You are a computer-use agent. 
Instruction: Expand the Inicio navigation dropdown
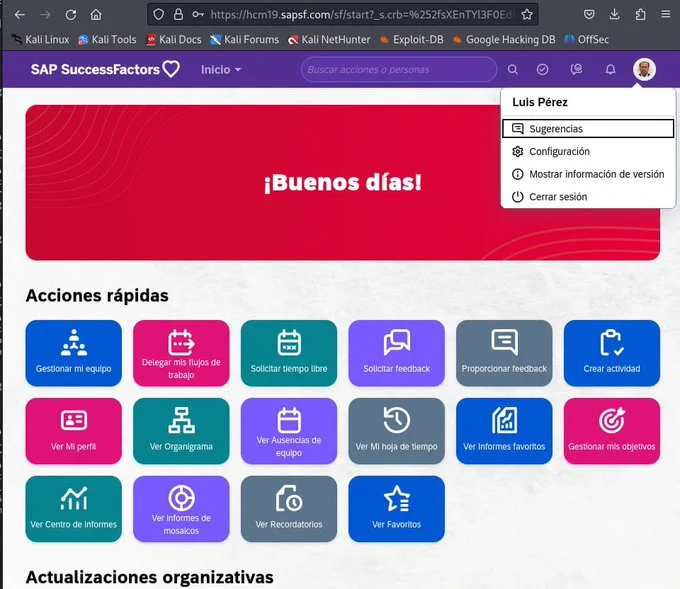[x=221, y=69]
